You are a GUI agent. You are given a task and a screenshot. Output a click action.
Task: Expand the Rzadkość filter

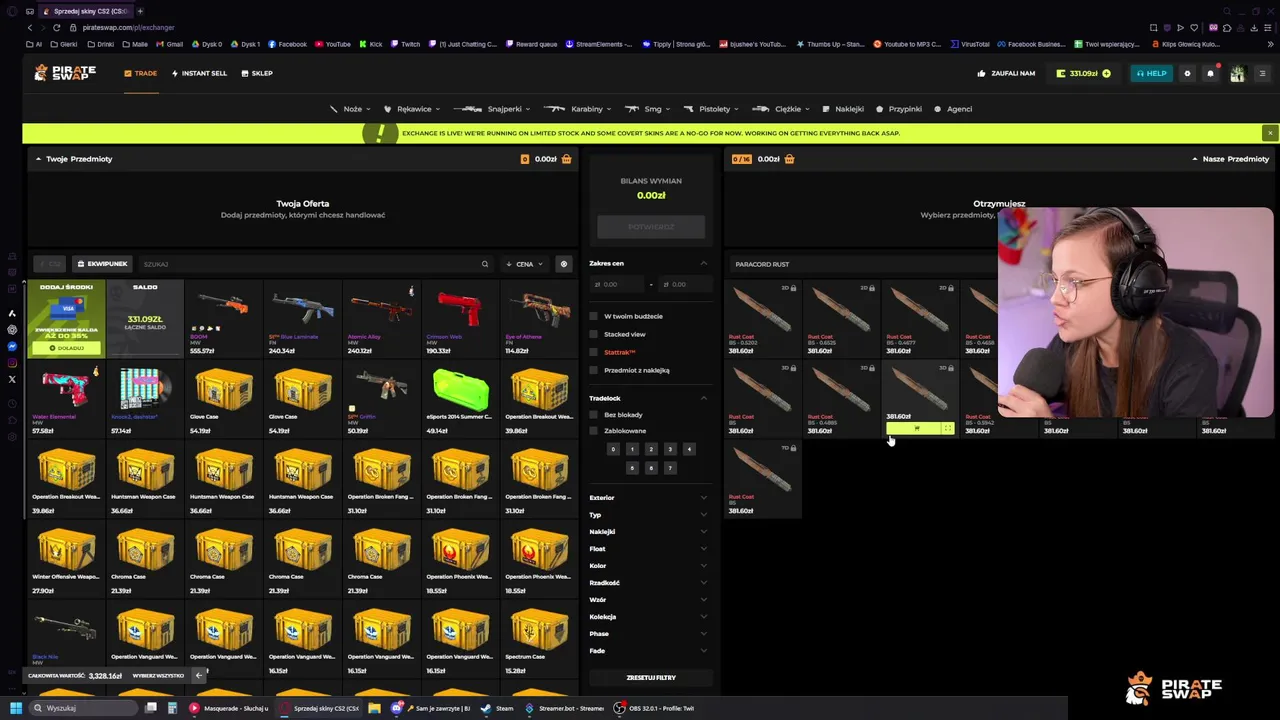648,583
